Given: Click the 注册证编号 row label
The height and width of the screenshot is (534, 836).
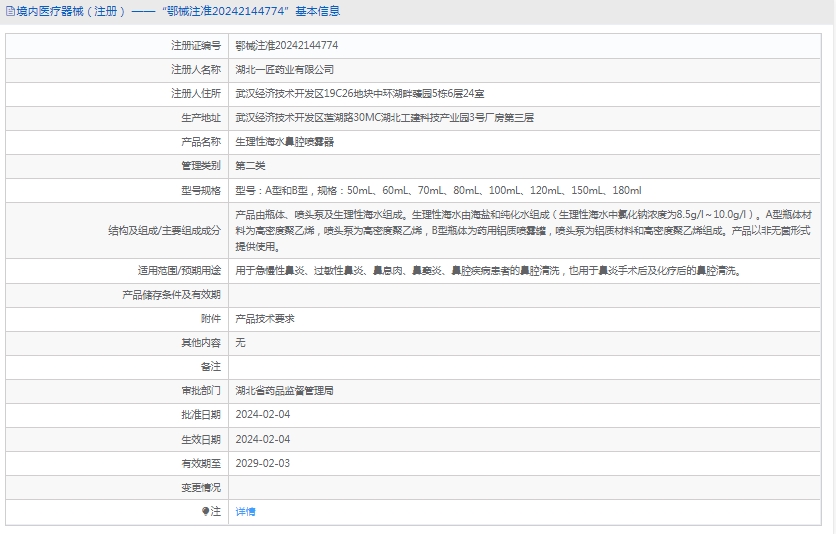Looking at the screenshot, I should 195,46.
